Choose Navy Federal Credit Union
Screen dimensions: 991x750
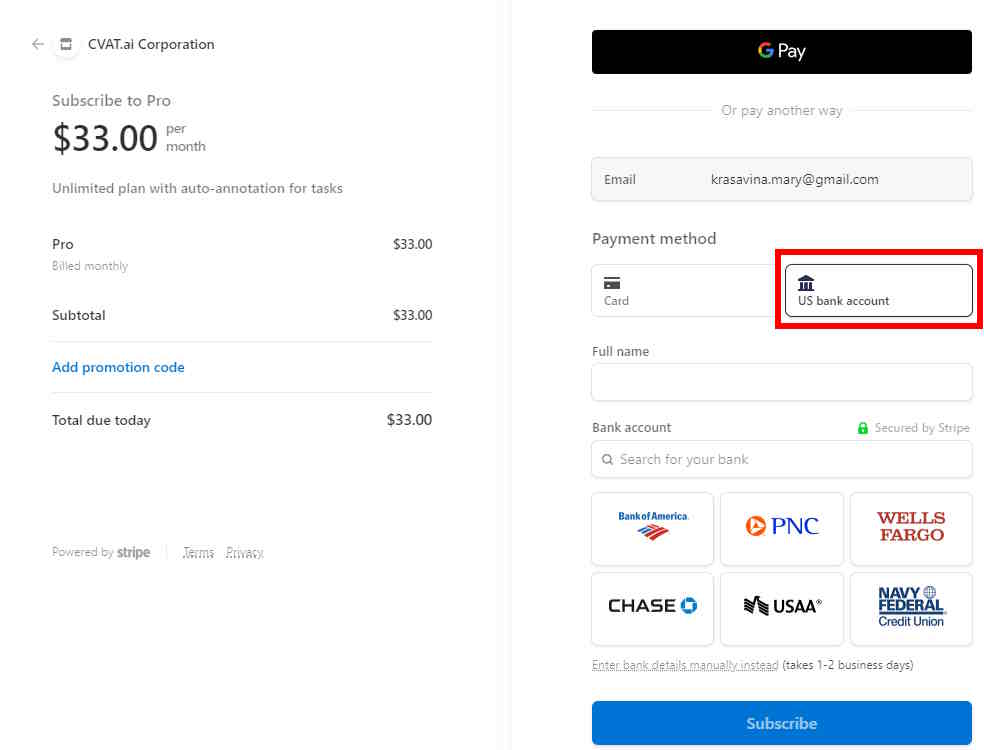[911, 608]
